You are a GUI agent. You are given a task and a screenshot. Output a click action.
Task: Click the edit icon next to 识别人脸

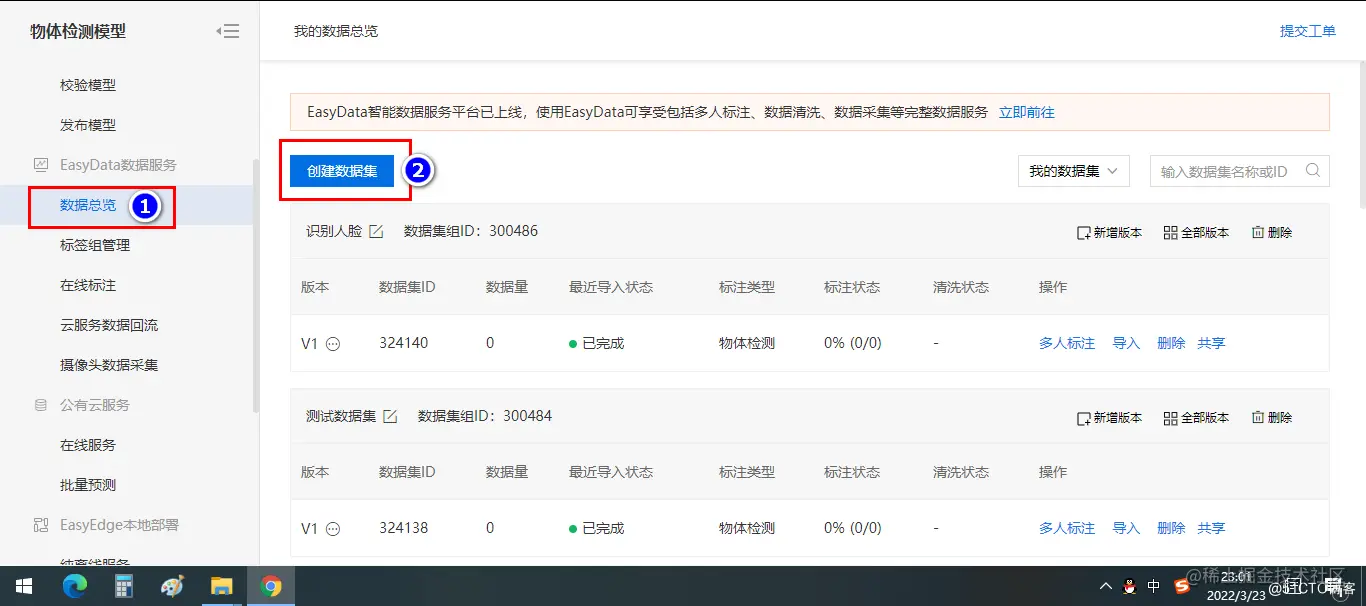click(376, 231)
